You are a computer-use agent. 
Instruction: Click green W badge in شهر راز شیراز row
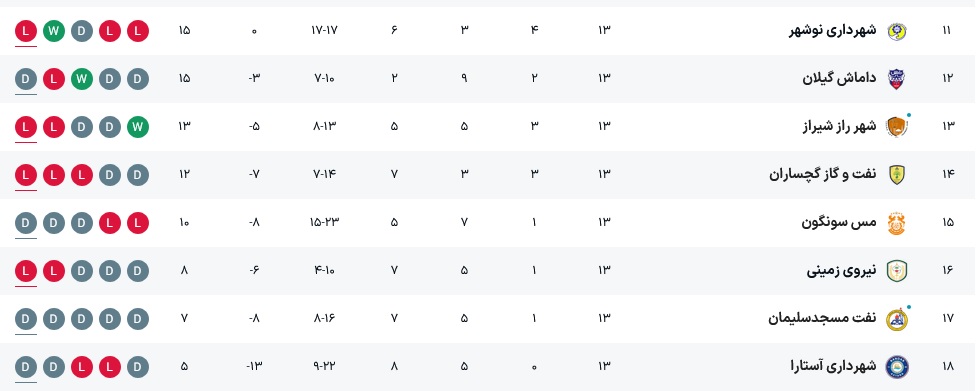pyautogui.click(x=138, y=126)
